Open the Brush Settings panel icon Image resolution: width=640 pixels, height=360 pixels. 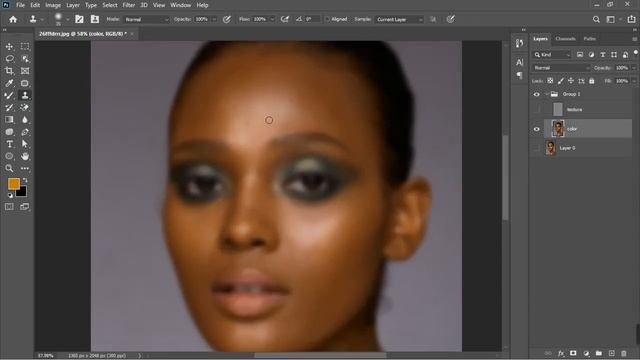point(79,19)
